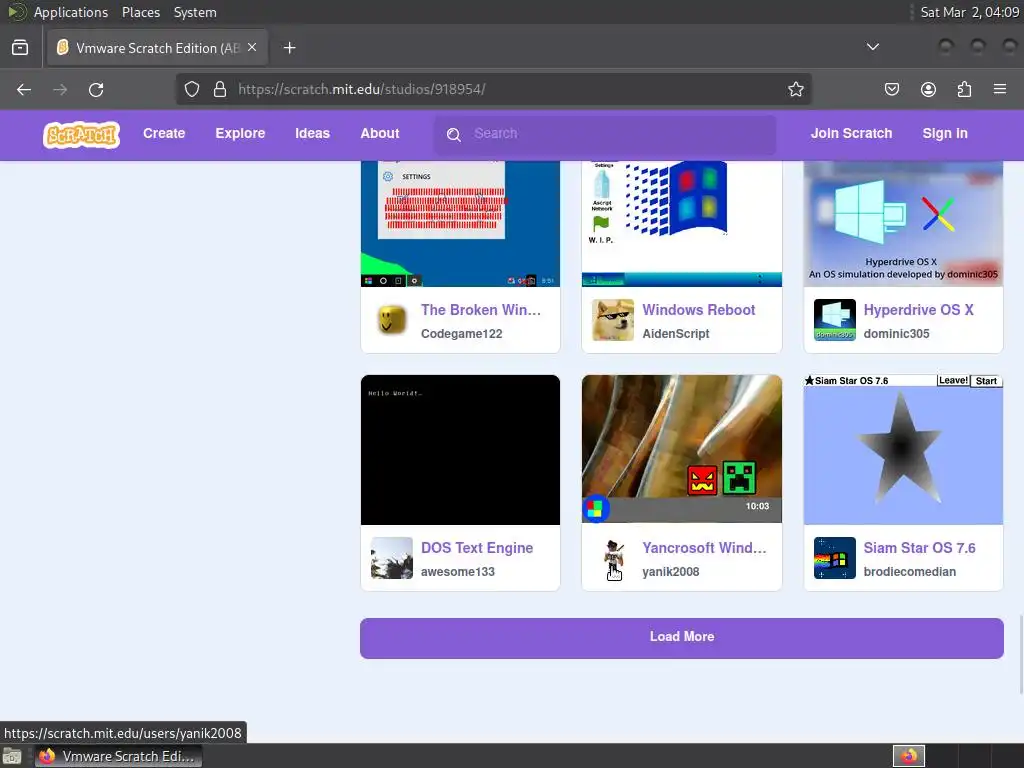This screenshot has height=768, width=1024.
Task: Bookmark this page with the star icon
Action: point(795,89)
